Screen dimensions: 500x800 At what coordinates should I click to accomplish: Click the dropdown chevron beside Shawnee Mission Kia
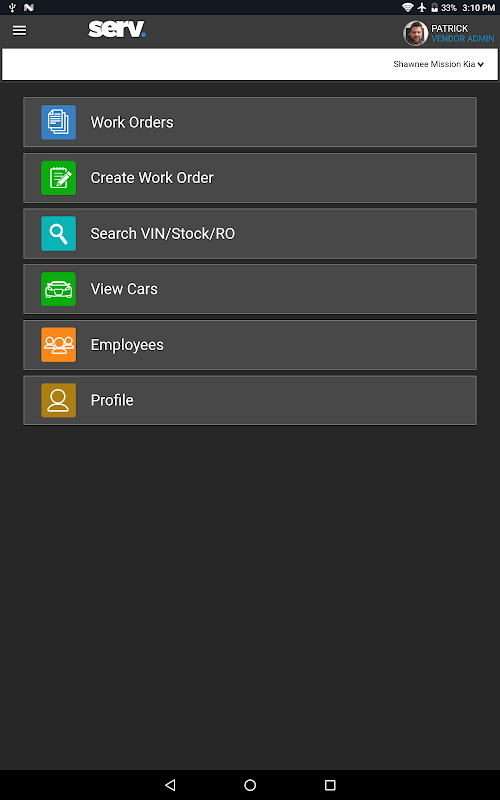click(481, 65)
